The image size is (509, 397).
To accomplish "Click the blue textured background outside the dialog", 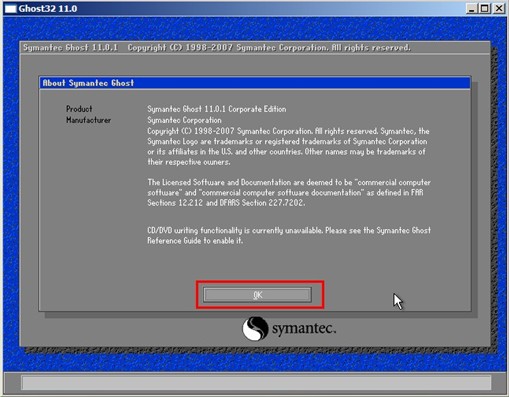I will [x=253, y=28].
